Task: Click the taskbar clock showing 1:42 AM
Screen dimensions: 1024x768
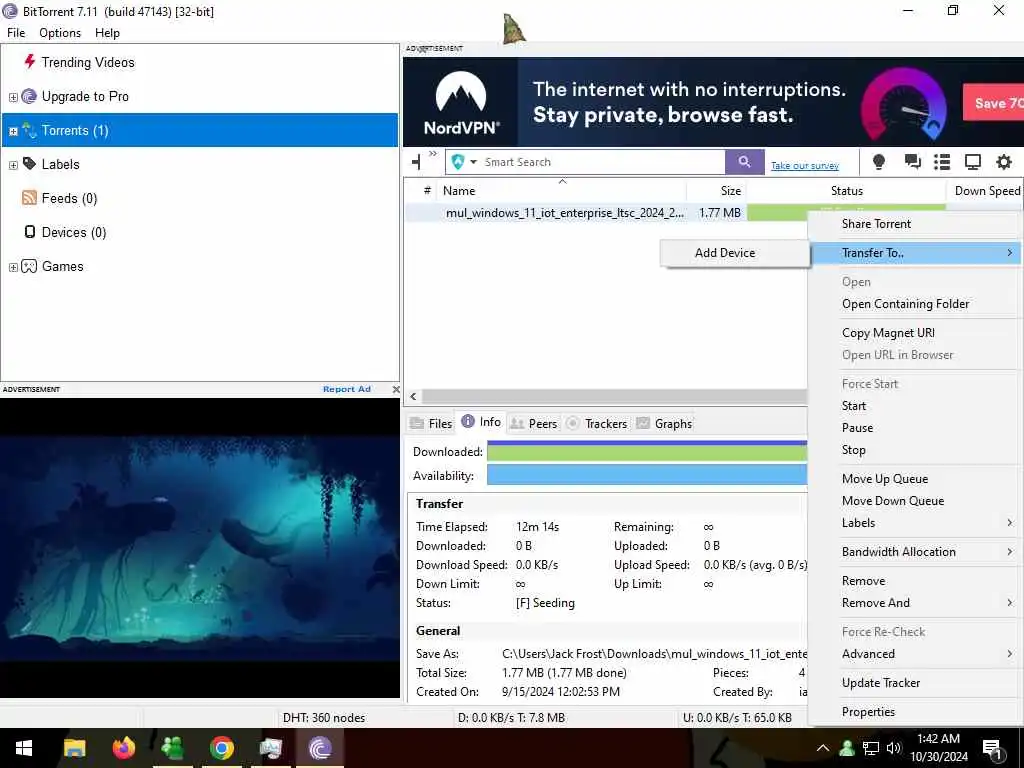Action: click(938, 748)
